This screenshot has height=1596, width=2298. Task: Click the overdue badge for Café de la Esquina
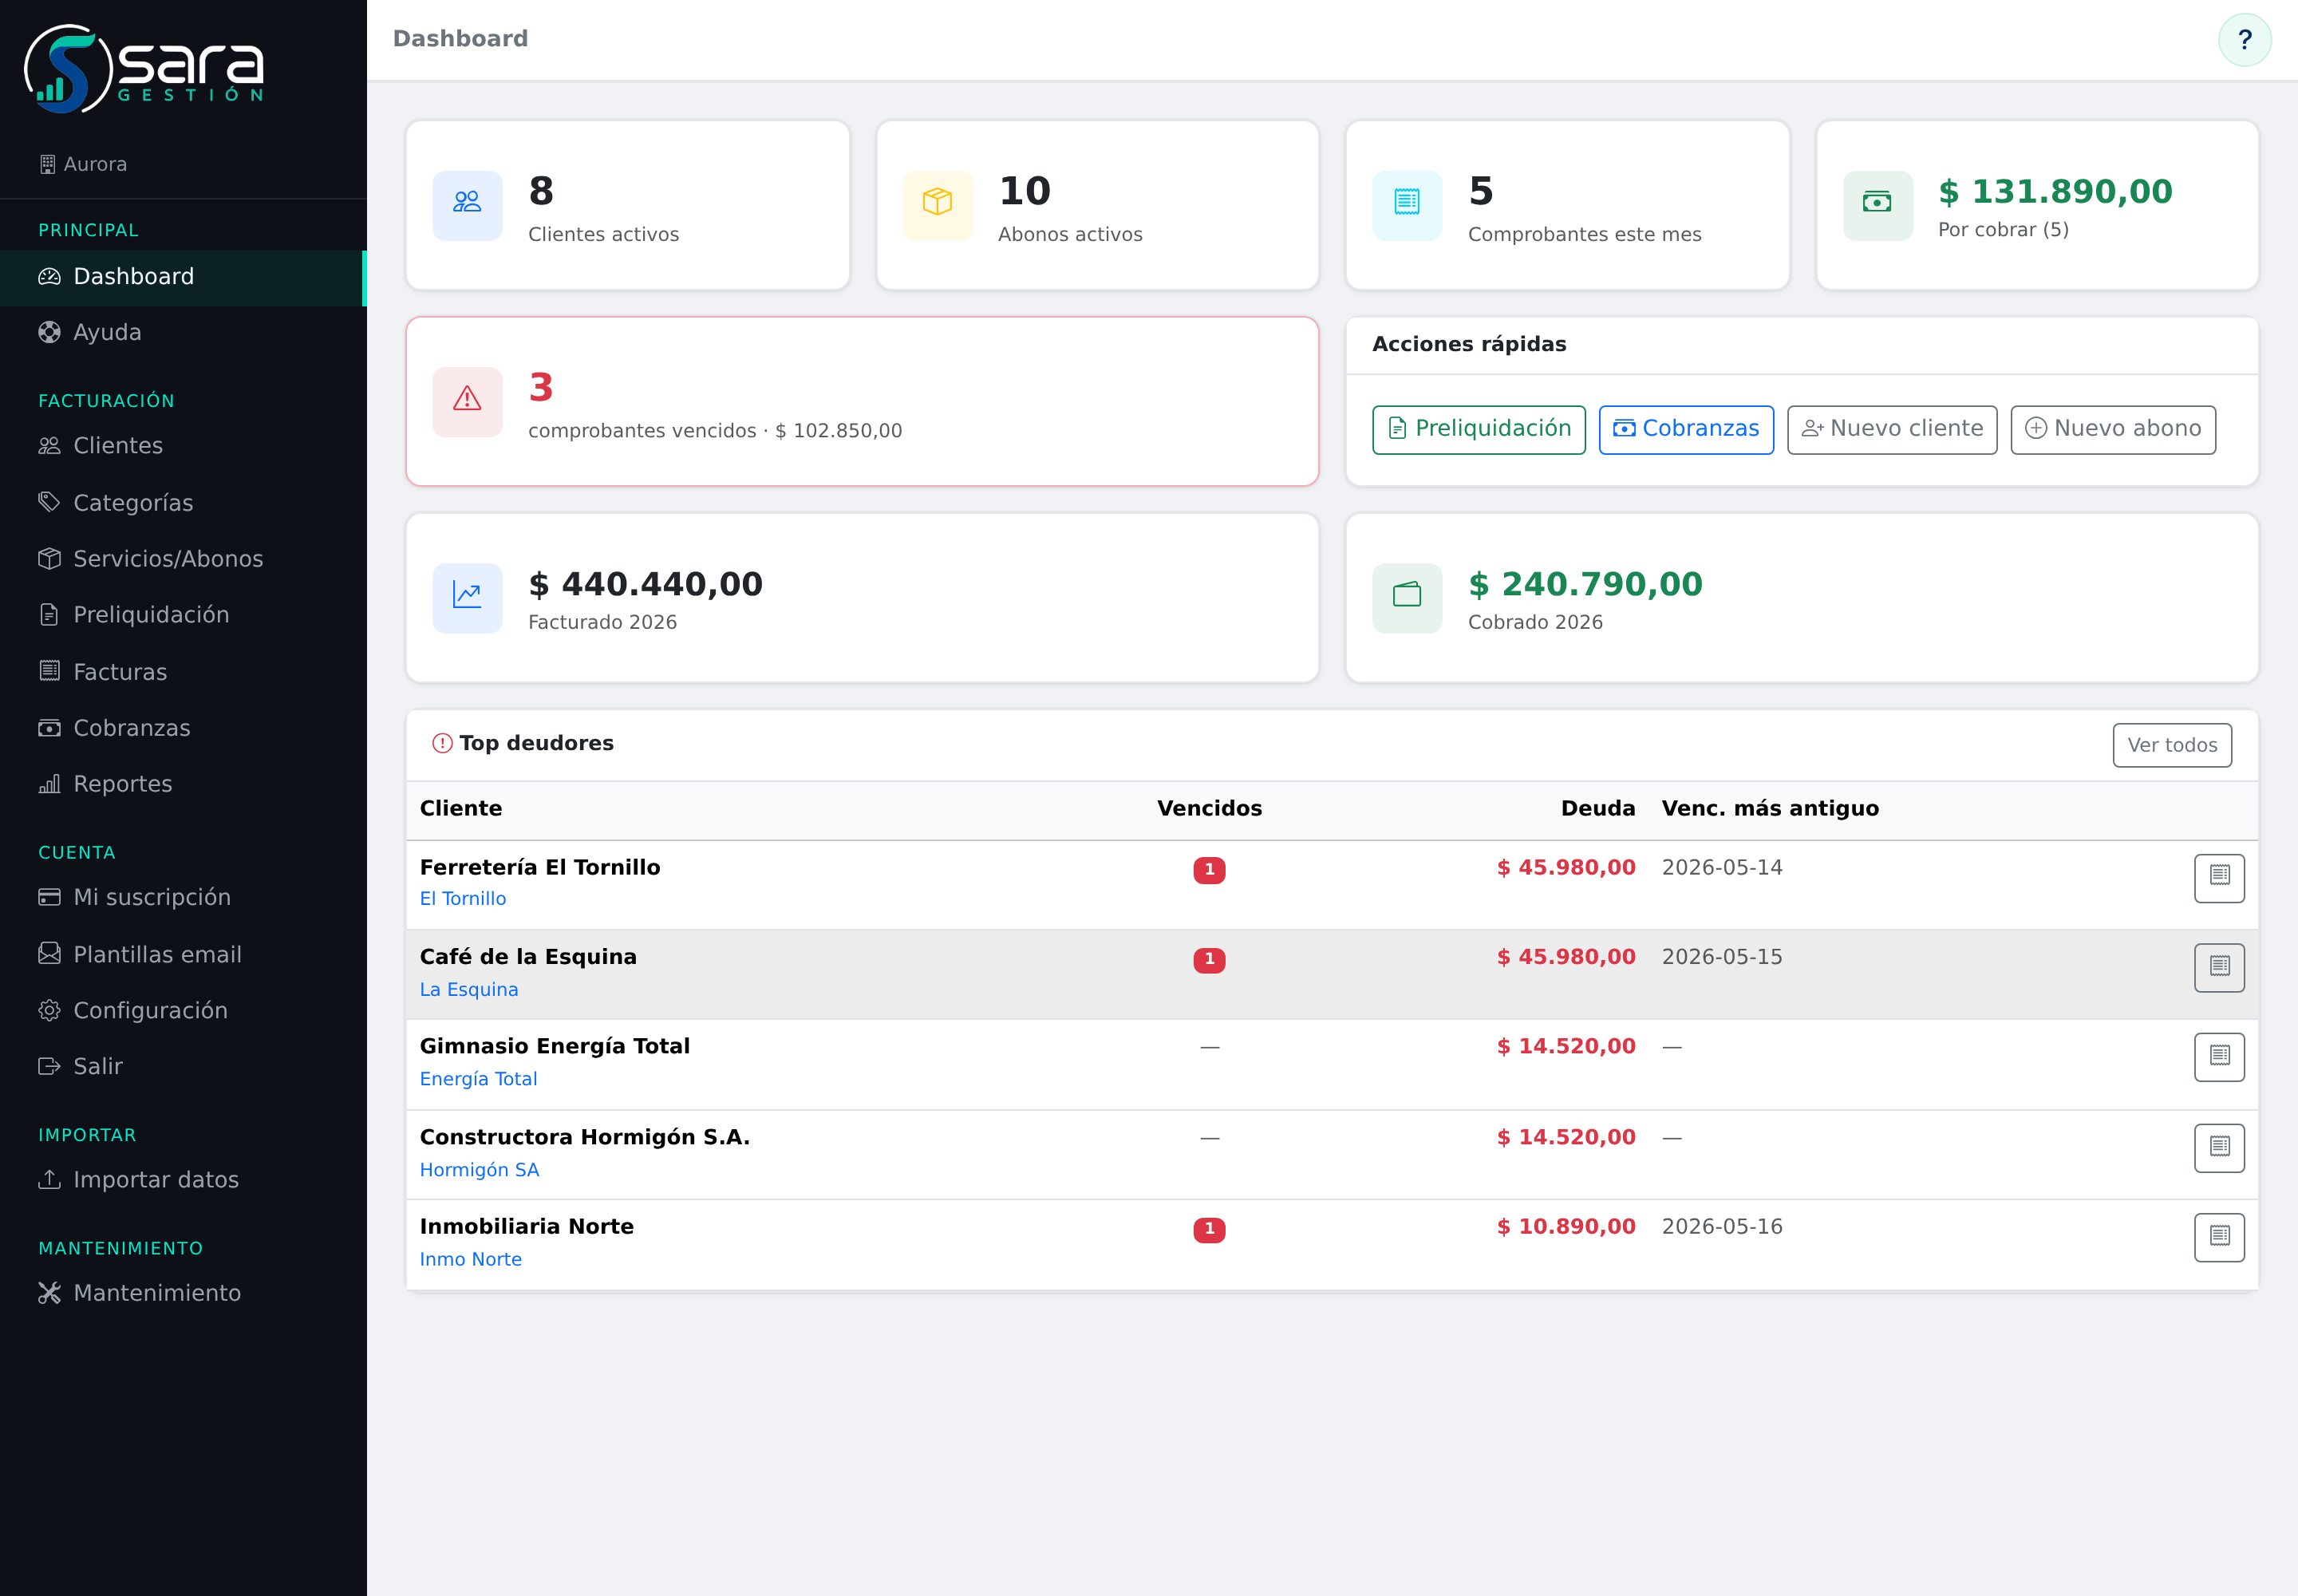[x=1209, y=960]
